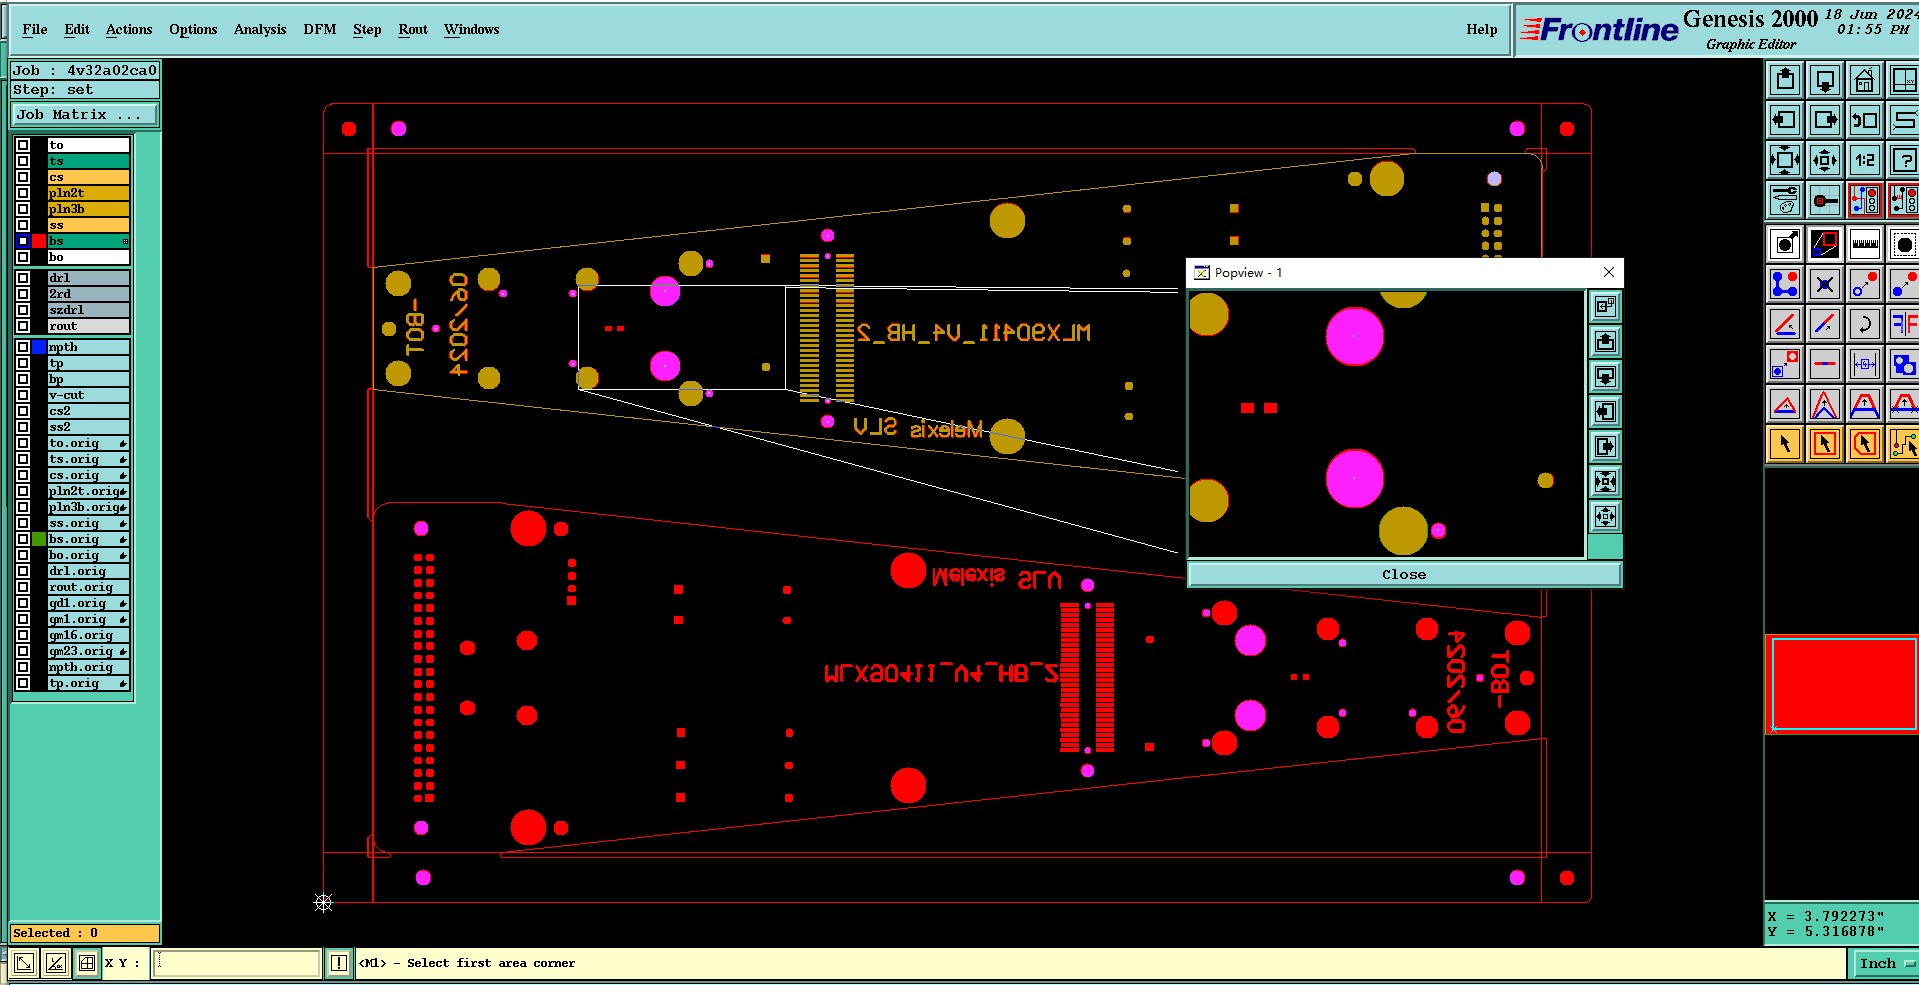1919x985 pixels.
Task: Toggle the checkbox for layer 'cs'
Action: click(x=23, y=177)
